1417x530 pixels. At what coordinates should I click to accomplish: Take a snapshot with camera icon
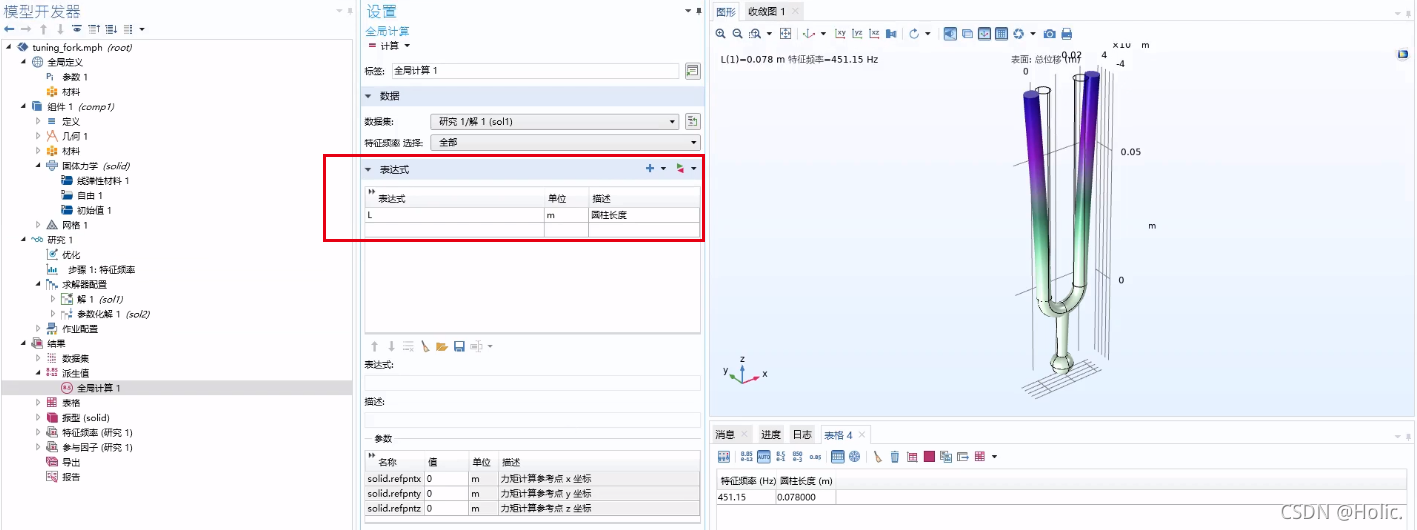[1050, 33]
